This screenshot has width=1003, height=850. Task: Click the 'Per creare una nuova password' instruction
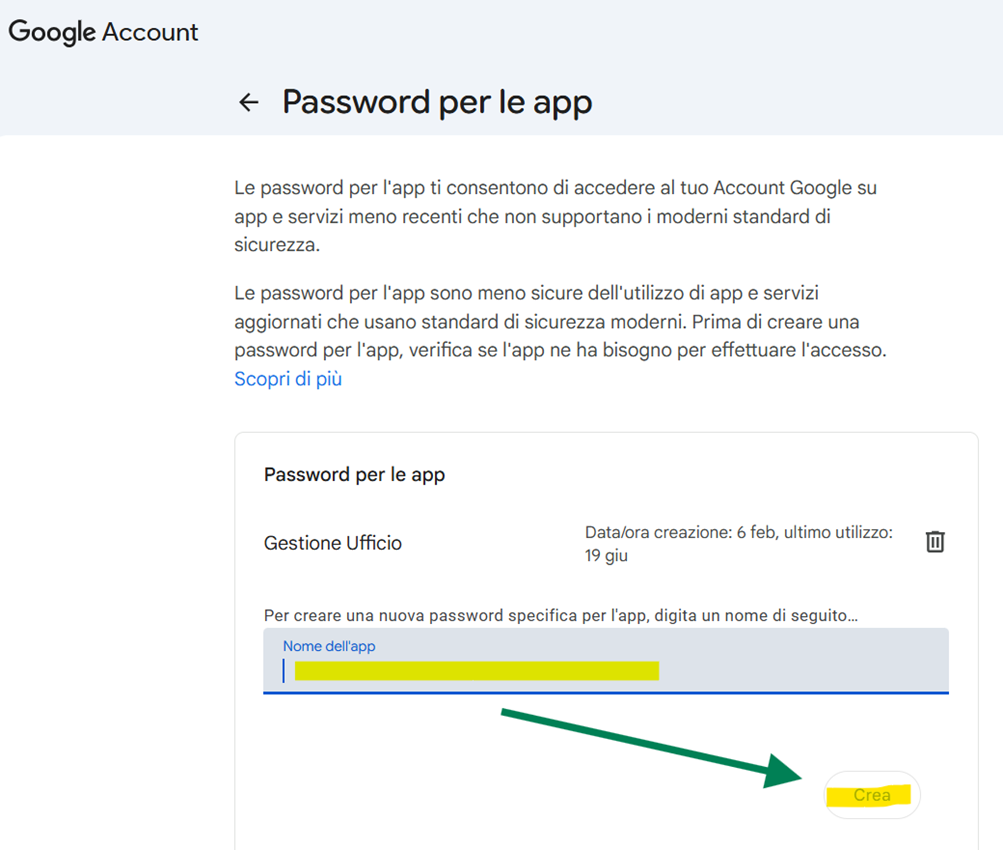(560, 615)
